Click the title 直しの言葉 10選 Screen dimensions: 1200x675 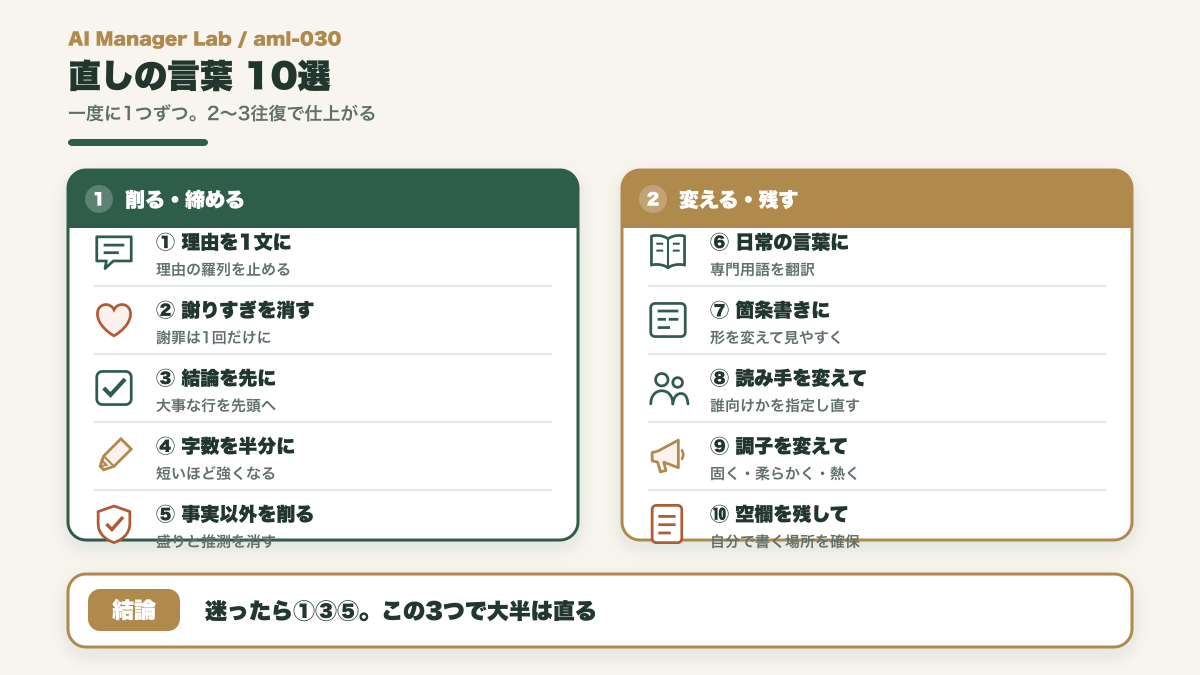point(199,76)
